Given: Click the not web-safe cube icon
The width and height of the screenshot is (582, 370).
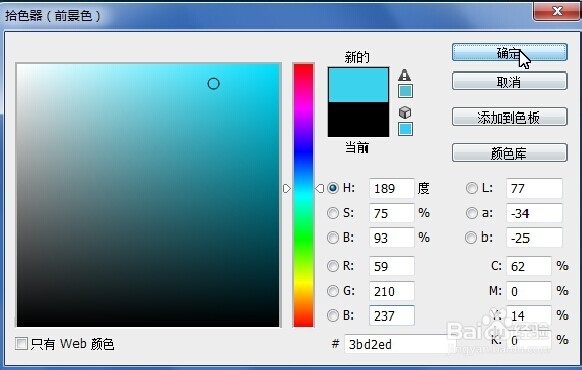Looking at the screenshot, I should [405, 112].
